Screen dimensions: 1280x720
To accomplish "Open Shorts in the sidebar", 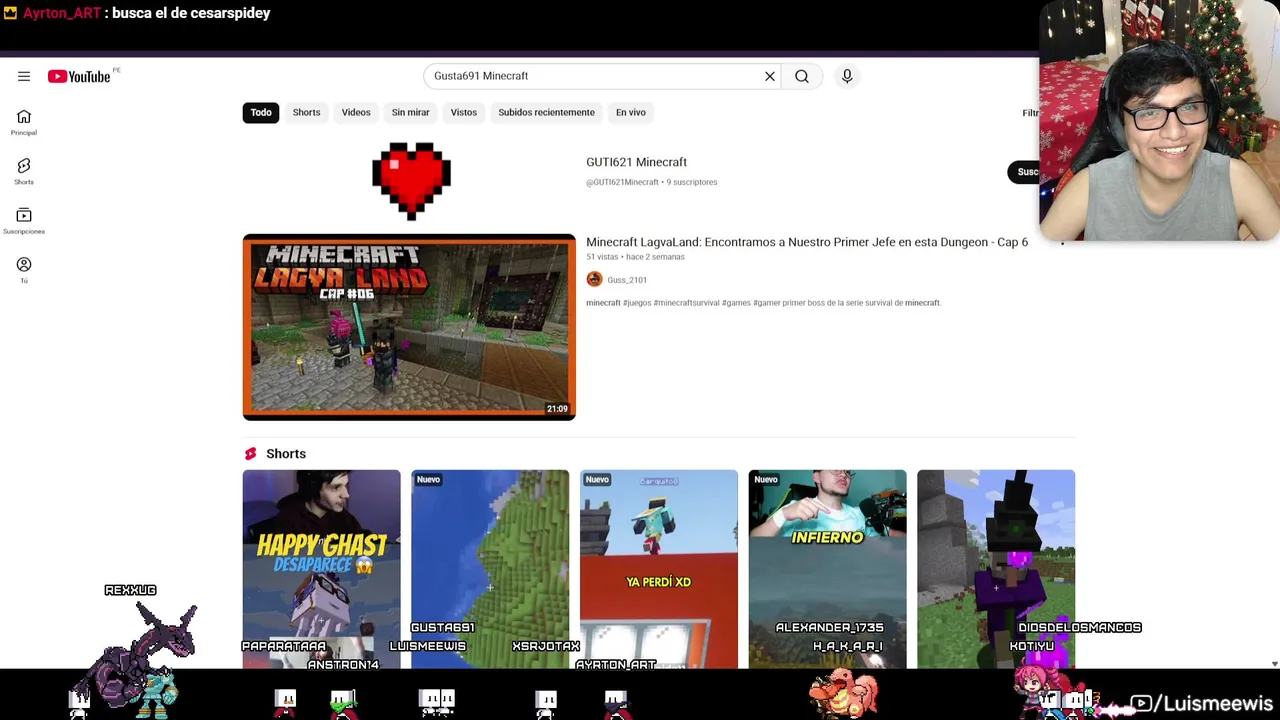I will [x=24, y=172].
